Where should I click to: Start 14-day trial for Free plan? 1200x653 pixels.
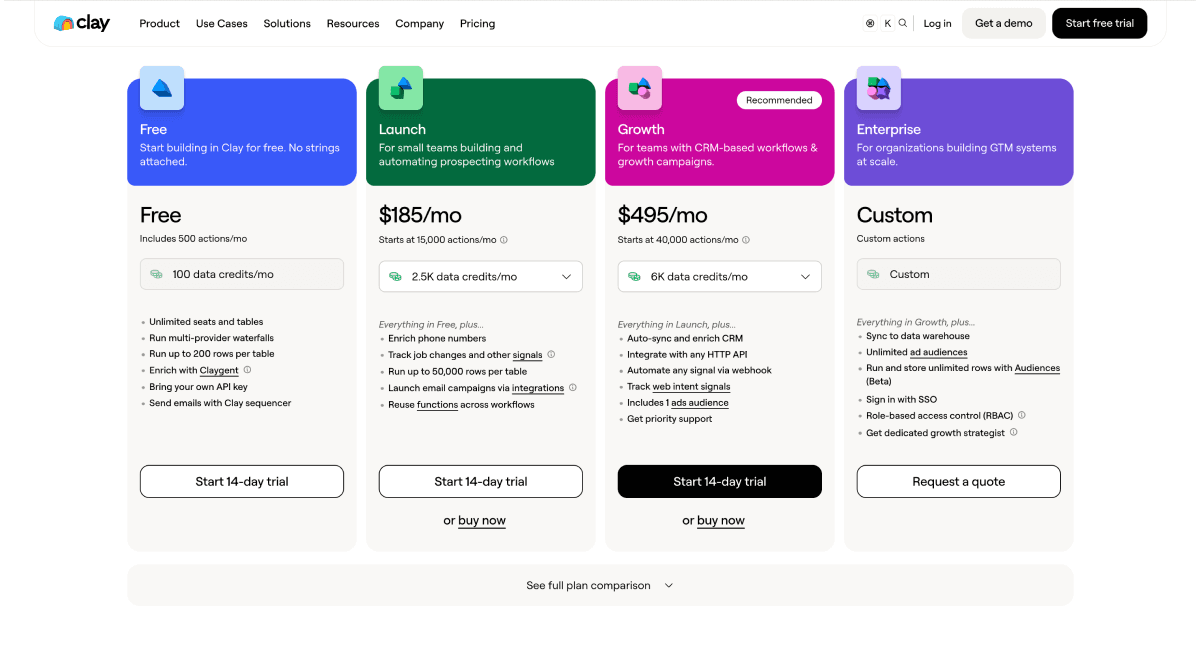click(242, 481)
